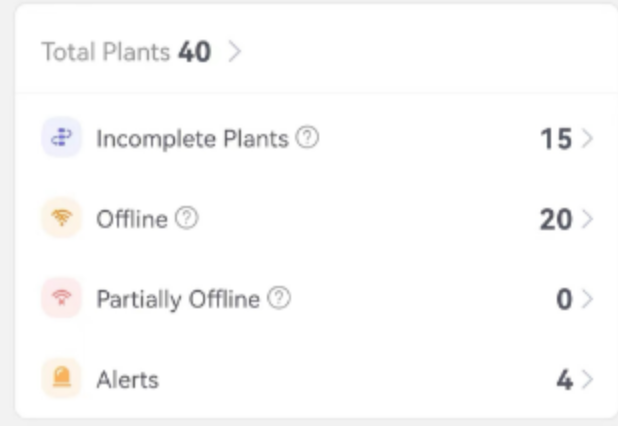The height and width of the screenshot is (426, 618).
Task: Click the Incomplete Plants purple icon
Action: point(61,138)
